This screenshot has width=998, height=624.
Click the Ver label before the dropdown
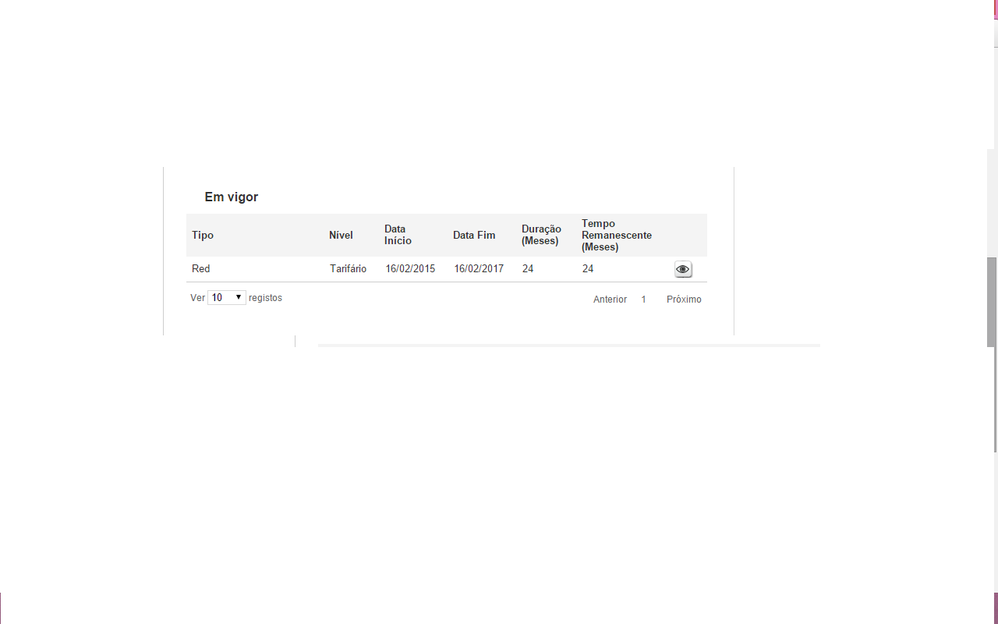(197, 298)
